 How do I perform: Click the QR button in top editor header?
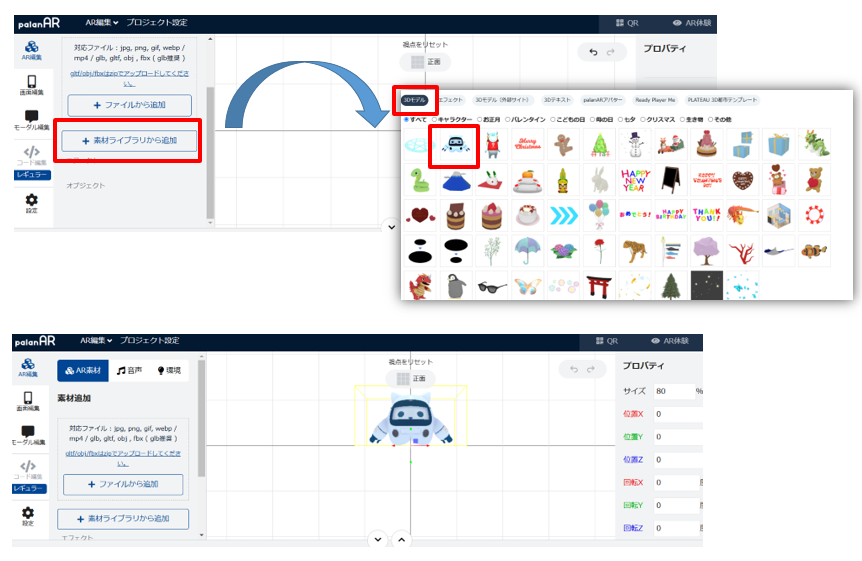coord(627,23)
